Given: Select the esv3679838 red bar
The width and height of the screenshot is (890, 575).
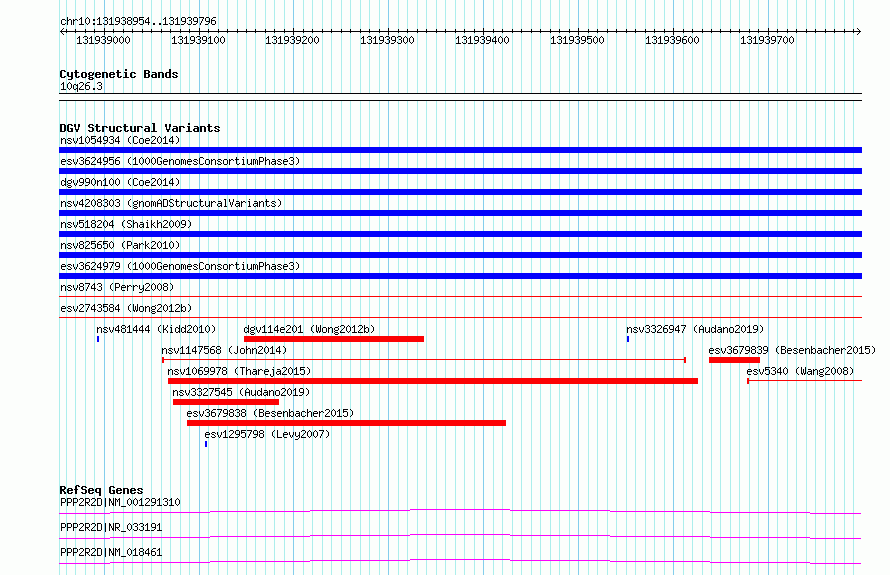Looking at the screenshot, I should [346, 423].
